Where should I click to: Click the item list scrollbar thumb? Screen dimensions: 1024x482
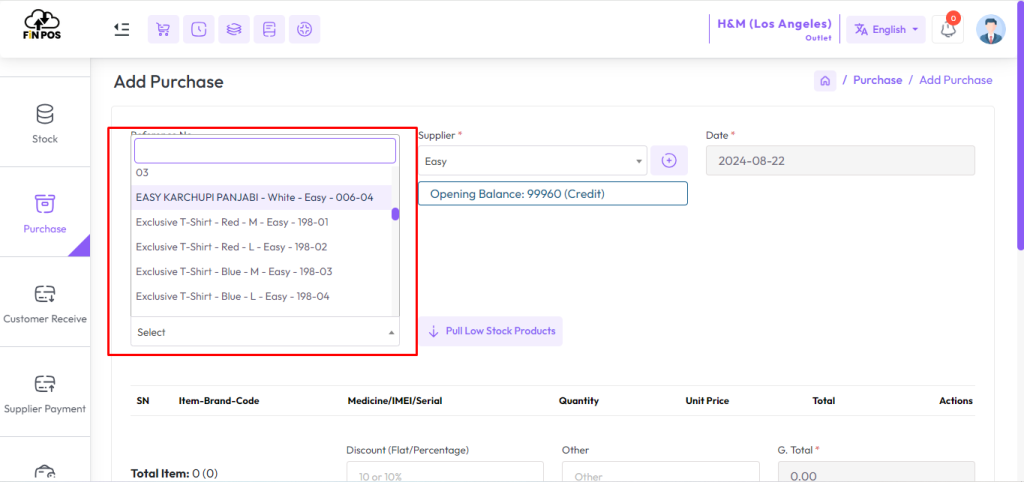395,214
